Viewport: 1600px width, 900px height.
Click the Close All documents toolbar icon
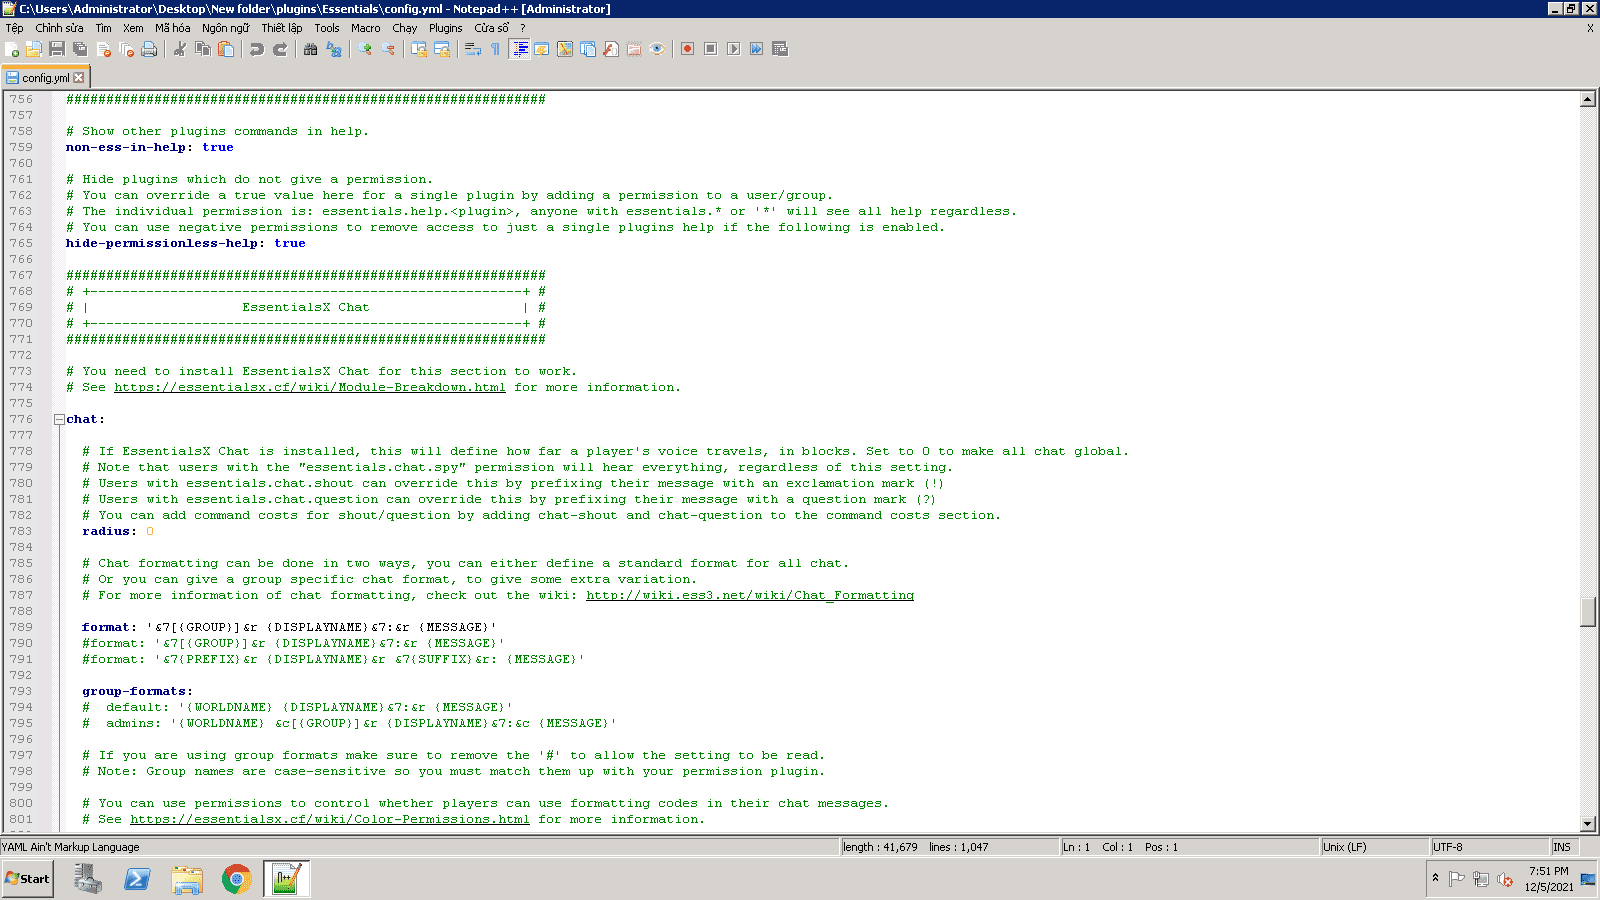click(126, 49)
